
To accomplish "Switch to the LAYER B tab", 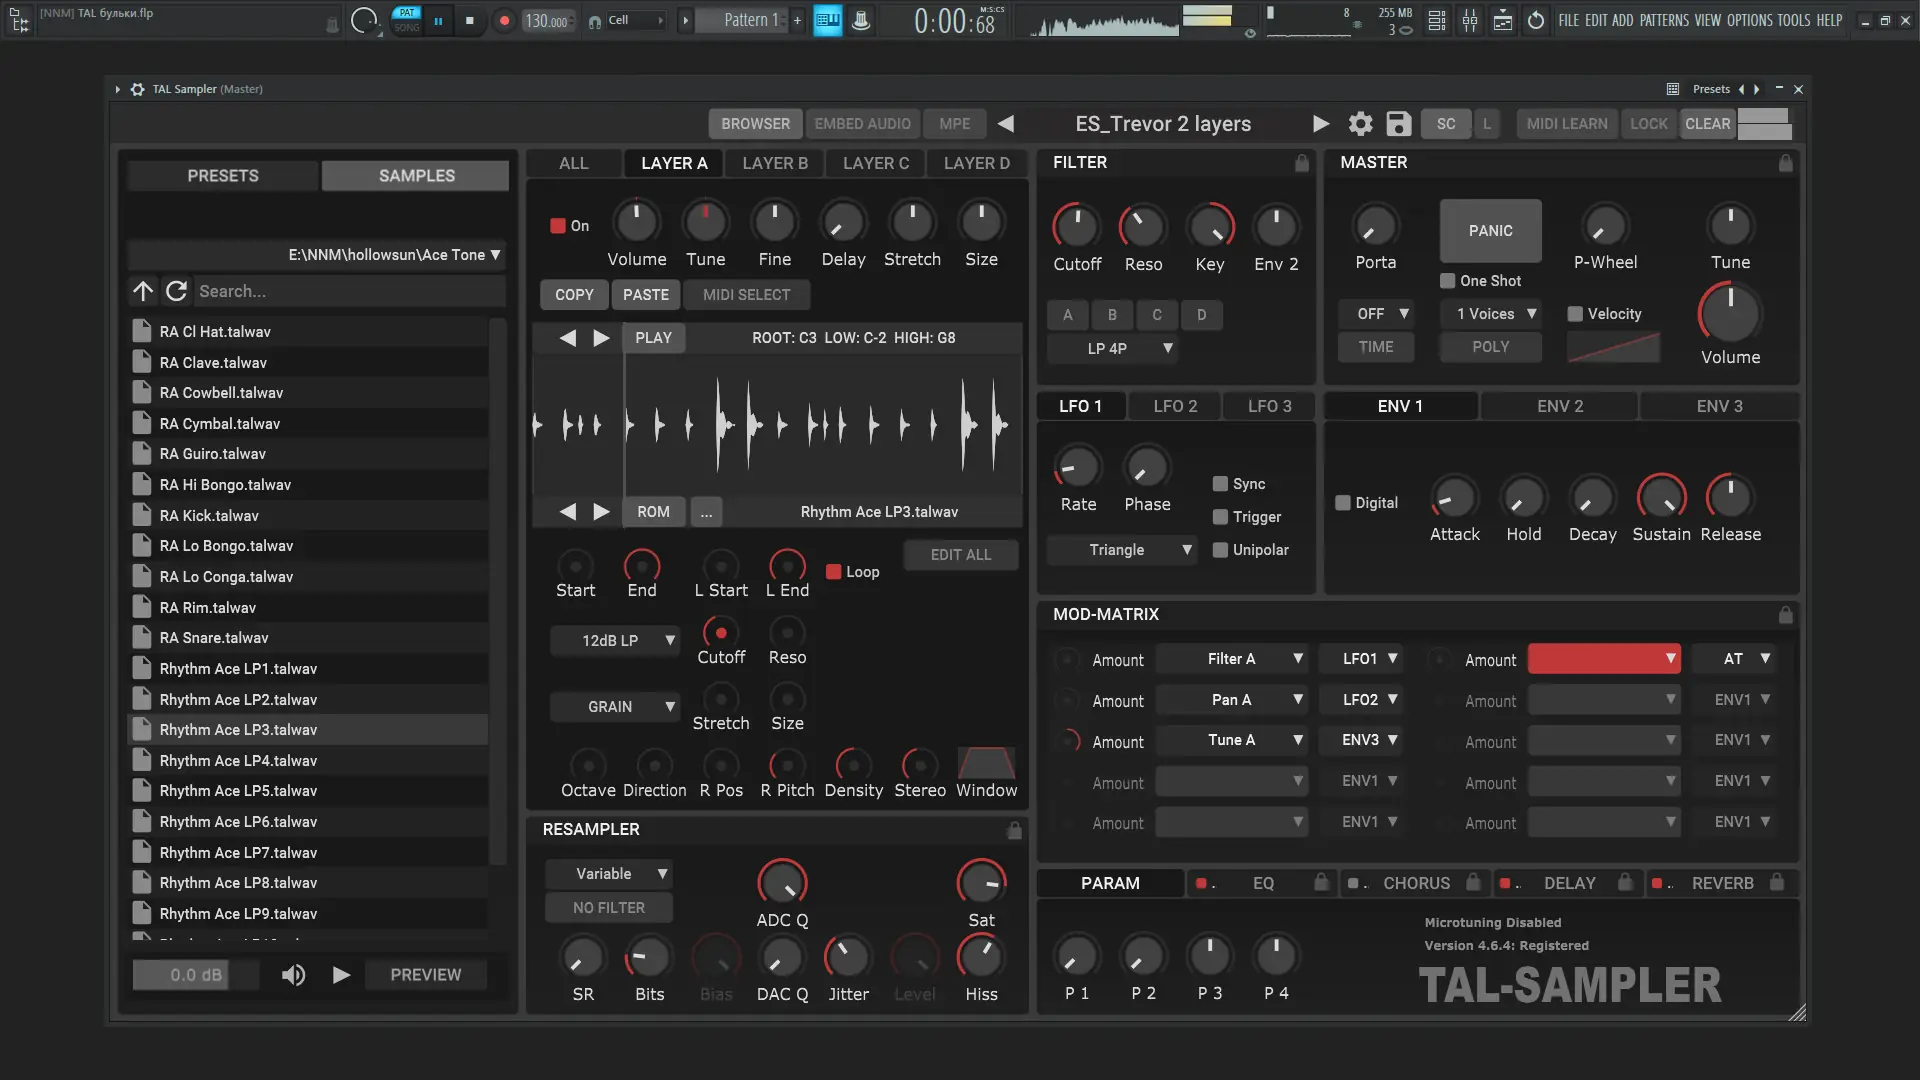I will tap(775, 163).
